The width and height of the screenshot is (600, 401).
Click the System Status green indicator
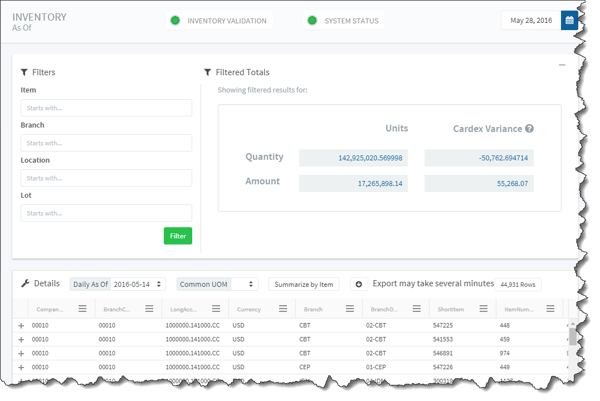click(x=312, y=20)
